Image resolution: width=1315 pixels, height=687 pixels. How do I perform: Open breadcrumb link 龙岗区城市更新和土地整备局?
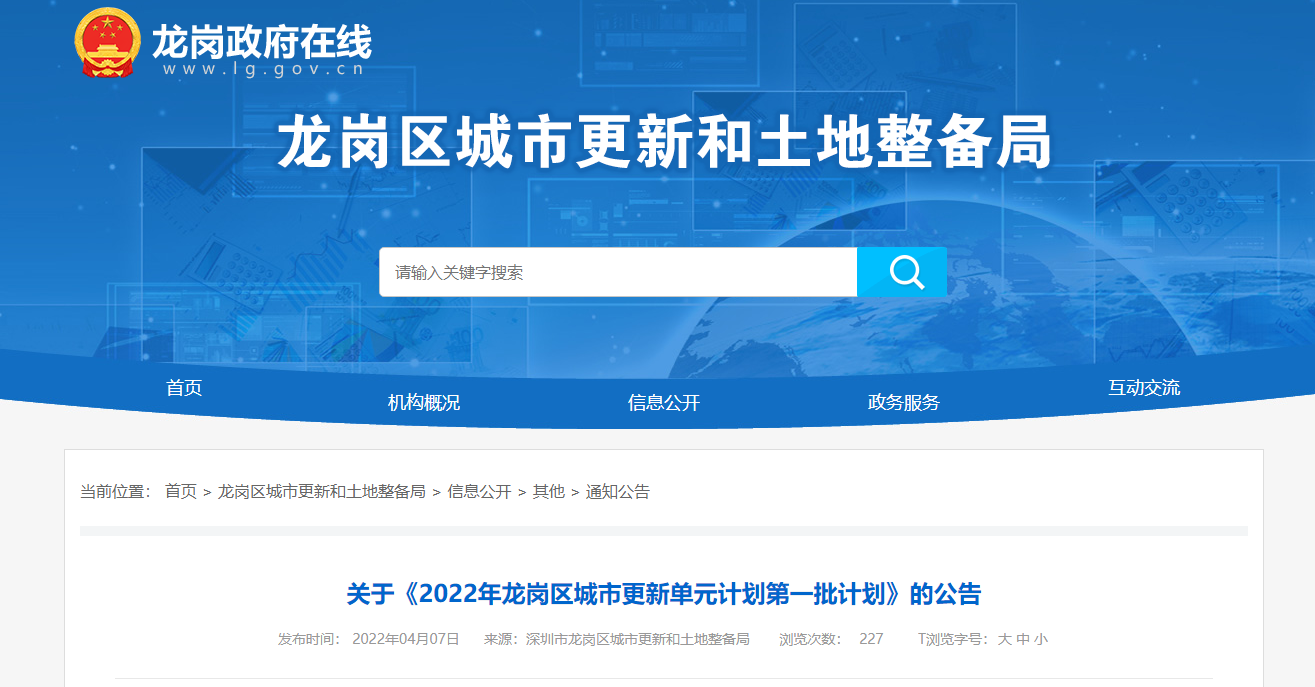pyautogui.click(x=322, y=492)
